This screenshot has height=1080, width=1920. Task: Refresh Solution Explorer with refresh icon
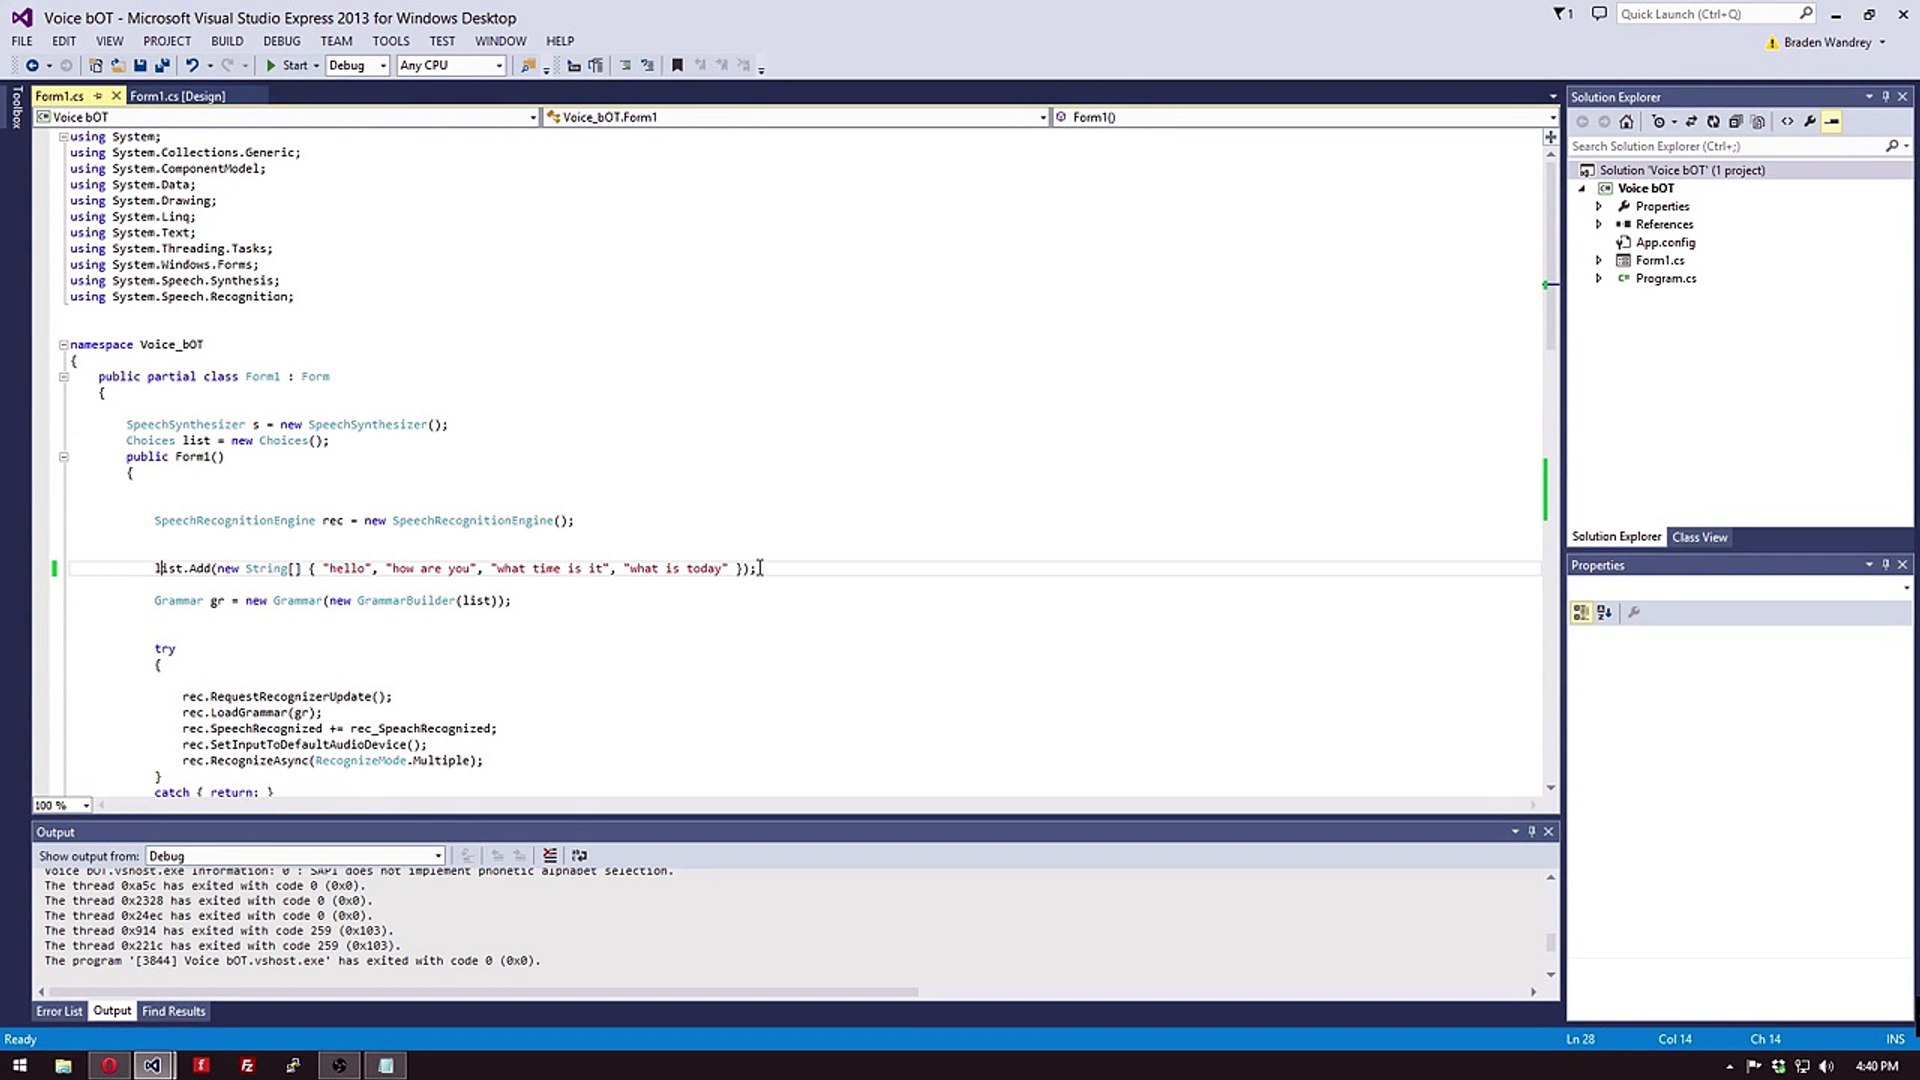pyautogui.click(x=1713, y=122)
